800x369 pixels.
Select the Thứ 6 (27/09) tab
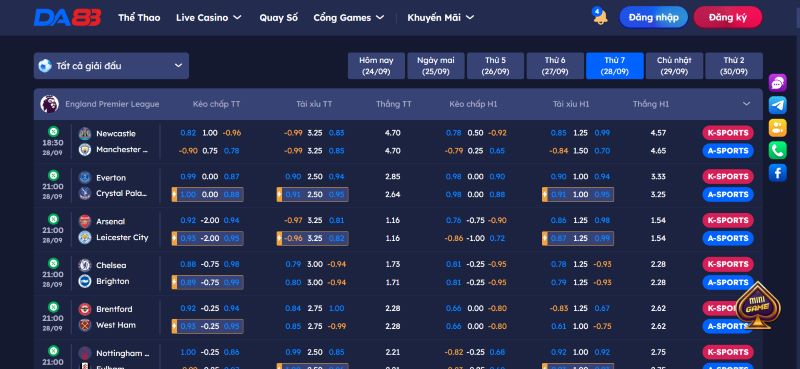pos(555,66)
